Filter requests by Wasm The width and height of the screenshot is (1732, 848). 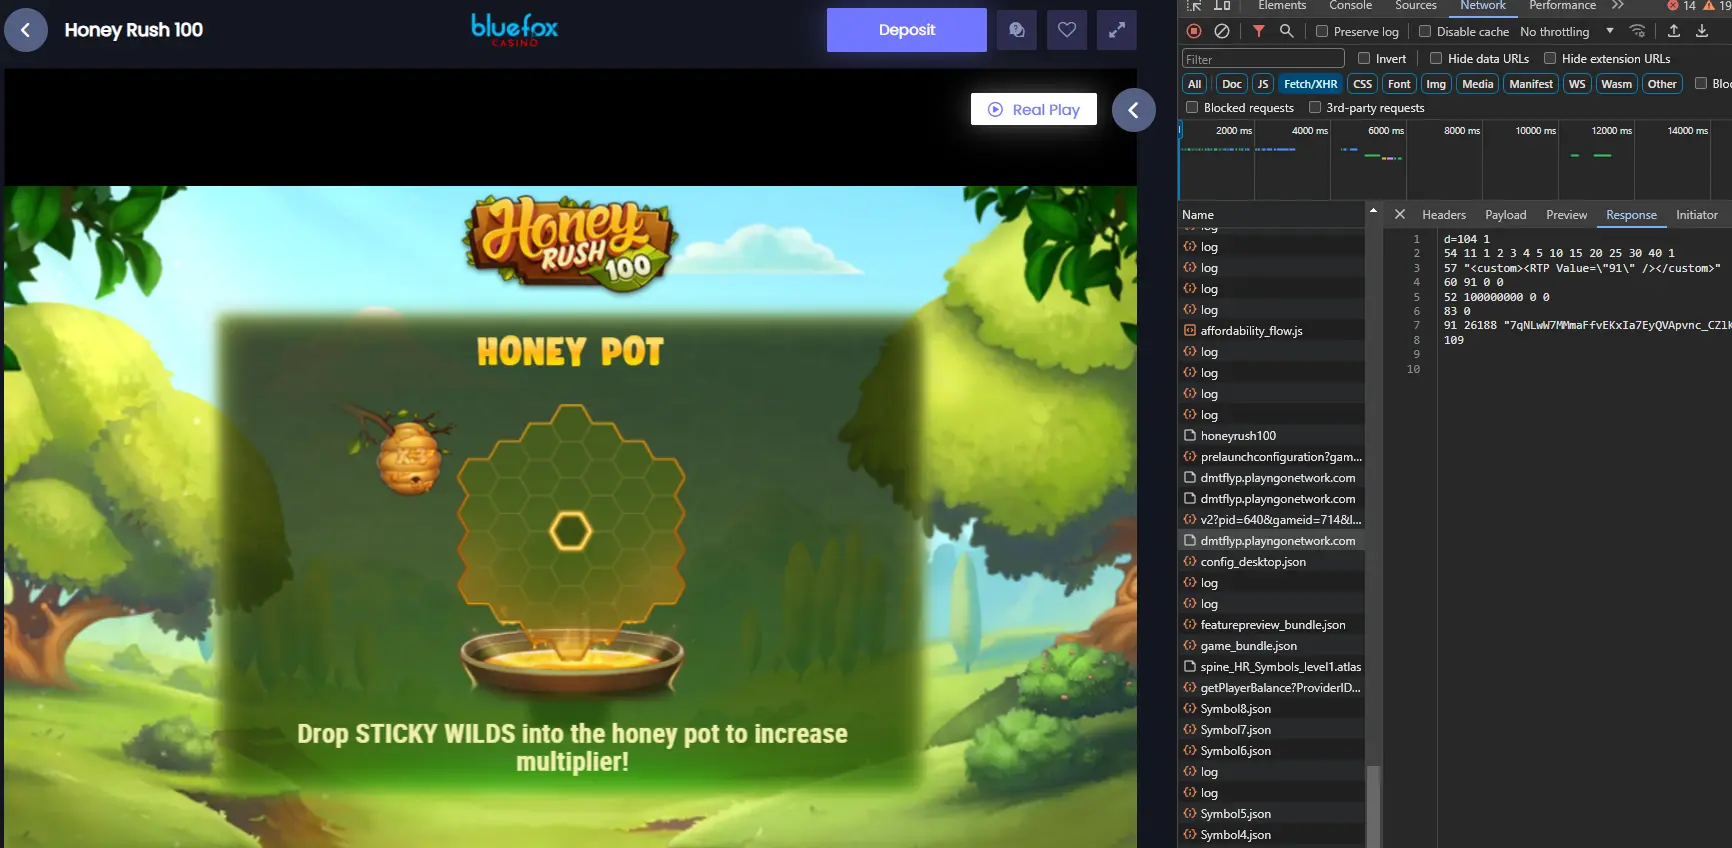[1616, 84]
